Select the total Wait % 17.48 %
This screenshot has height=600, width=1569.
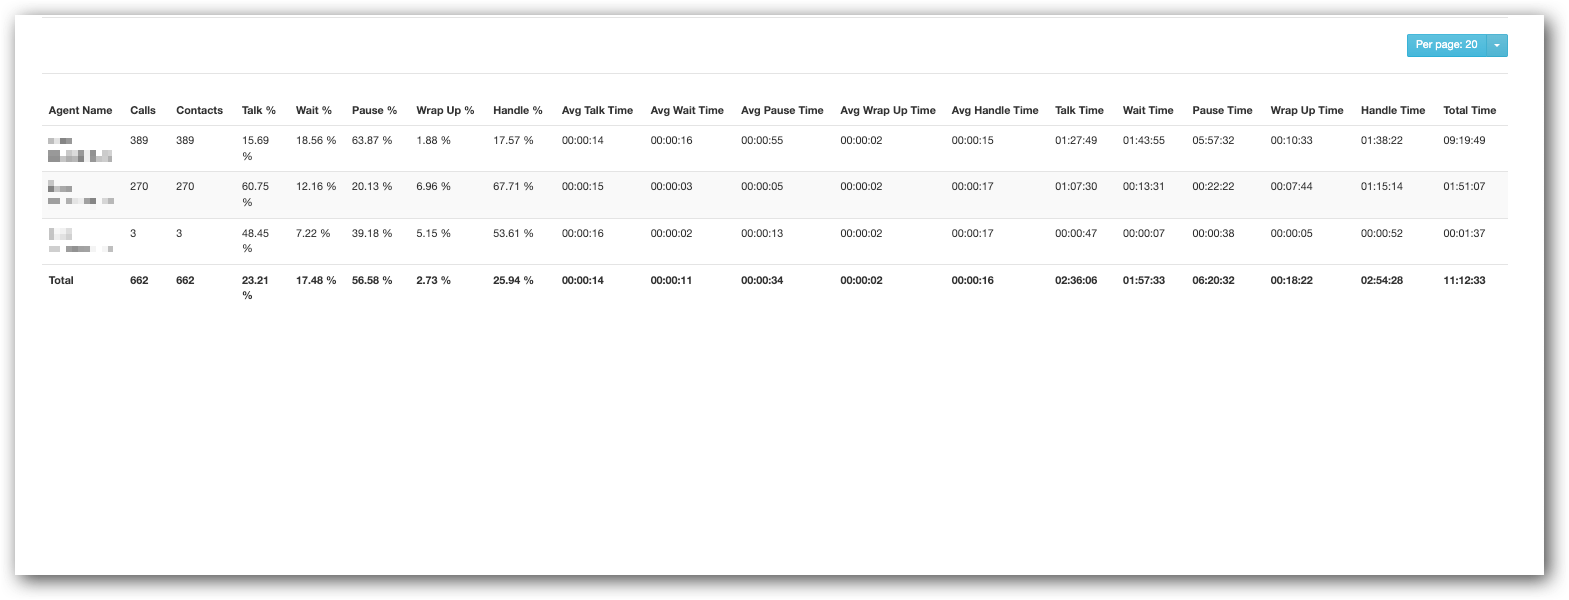click(x=316, y=281)
